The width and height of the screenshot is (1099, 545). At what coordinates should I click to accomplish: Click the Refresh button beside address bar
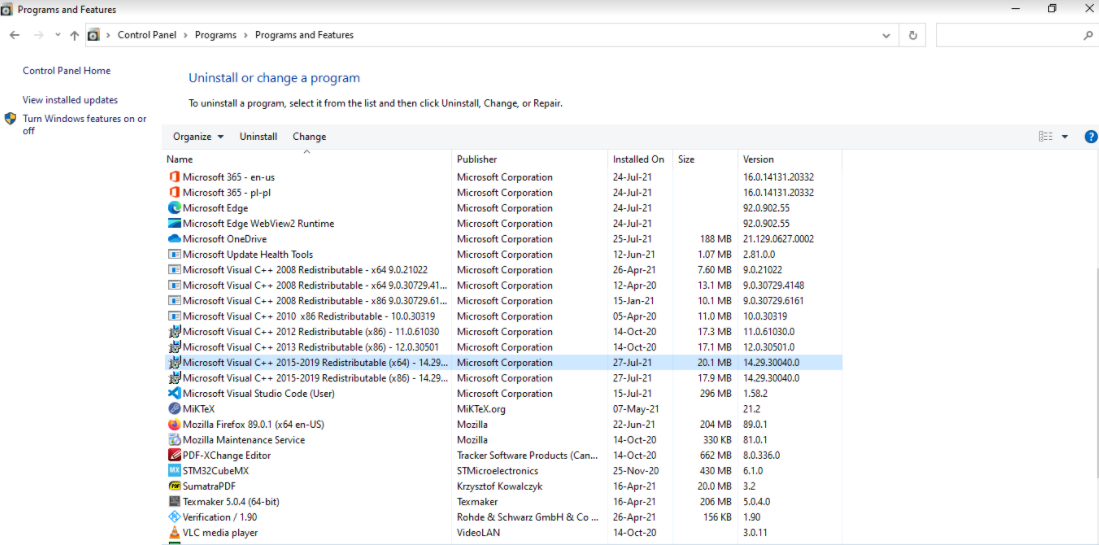[912, 35]
